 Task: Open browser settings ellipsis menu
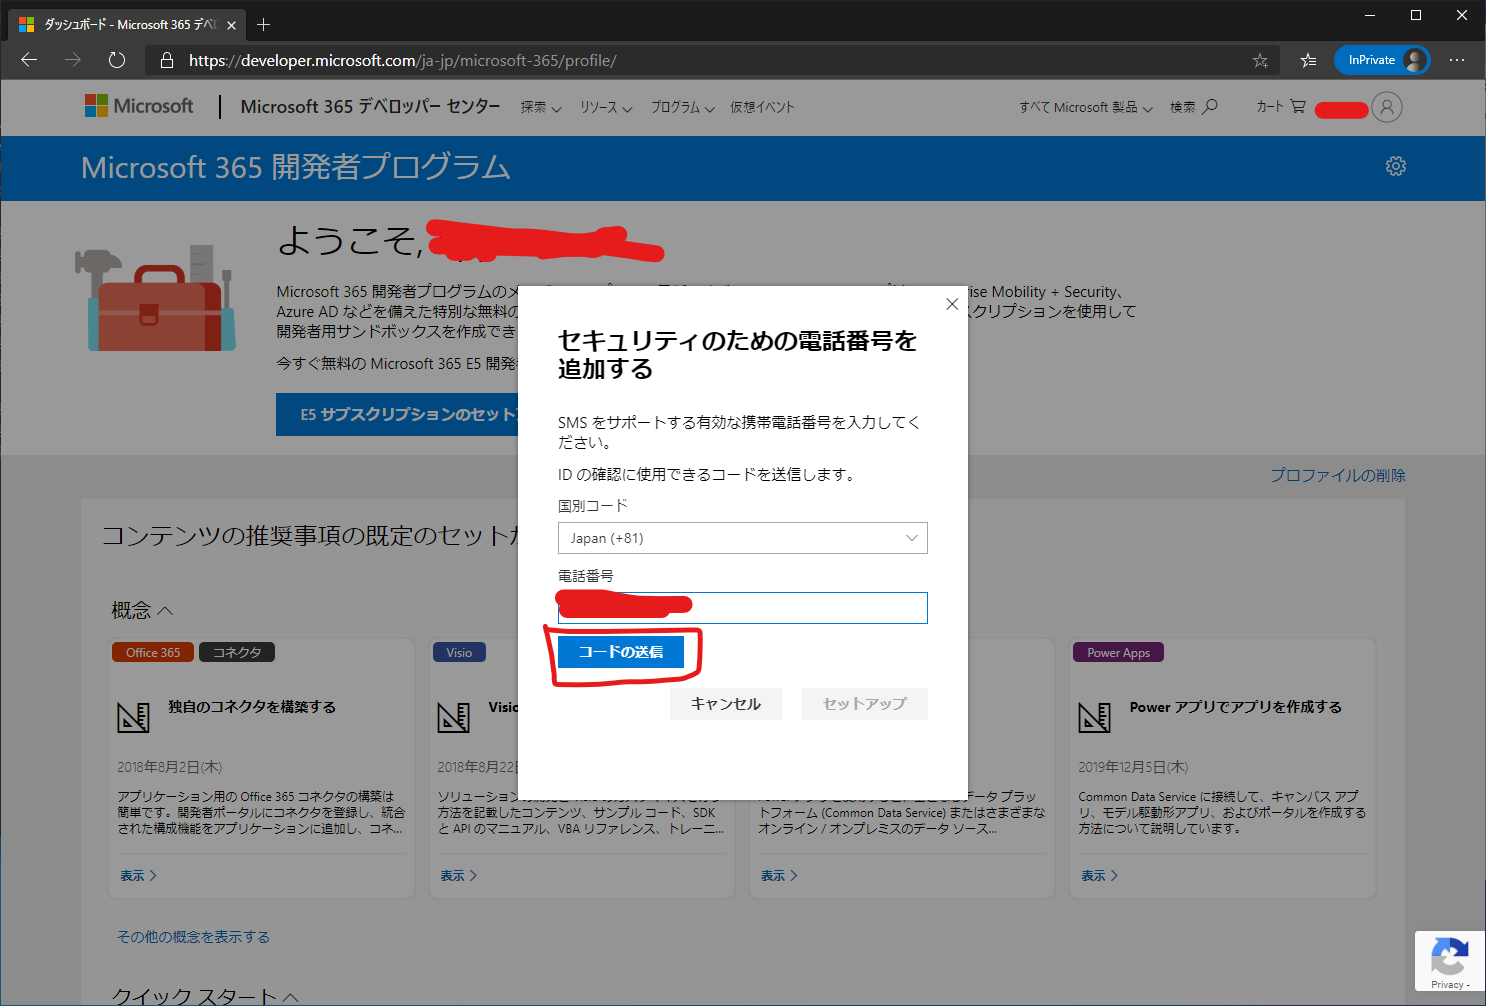(1457, 60)
